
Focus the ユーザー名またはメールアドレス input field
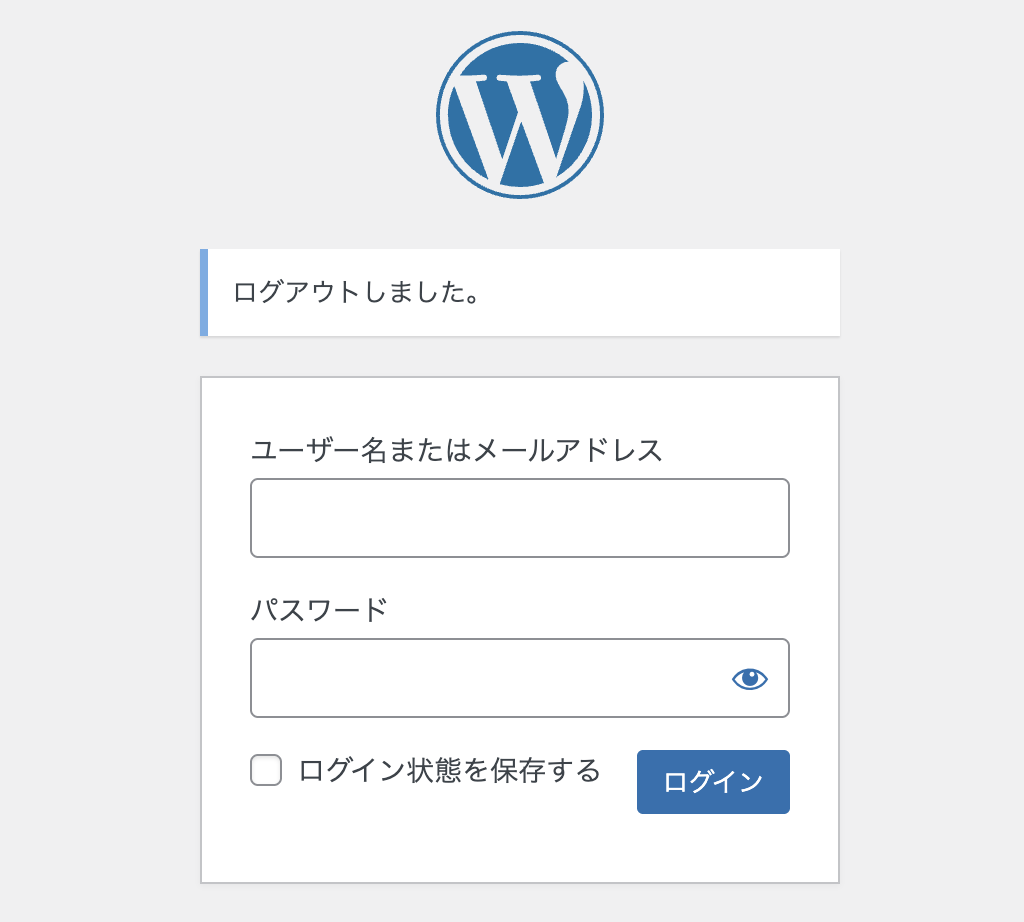[x=520, y=518]
